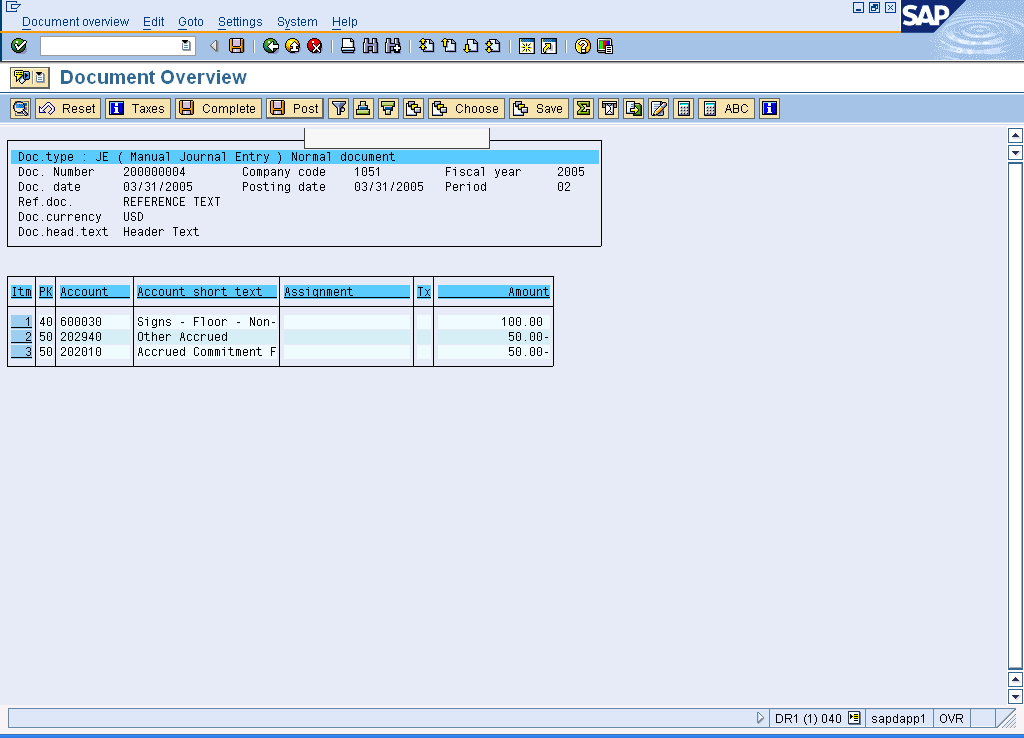Create a new session with the star-window icon

526,46
